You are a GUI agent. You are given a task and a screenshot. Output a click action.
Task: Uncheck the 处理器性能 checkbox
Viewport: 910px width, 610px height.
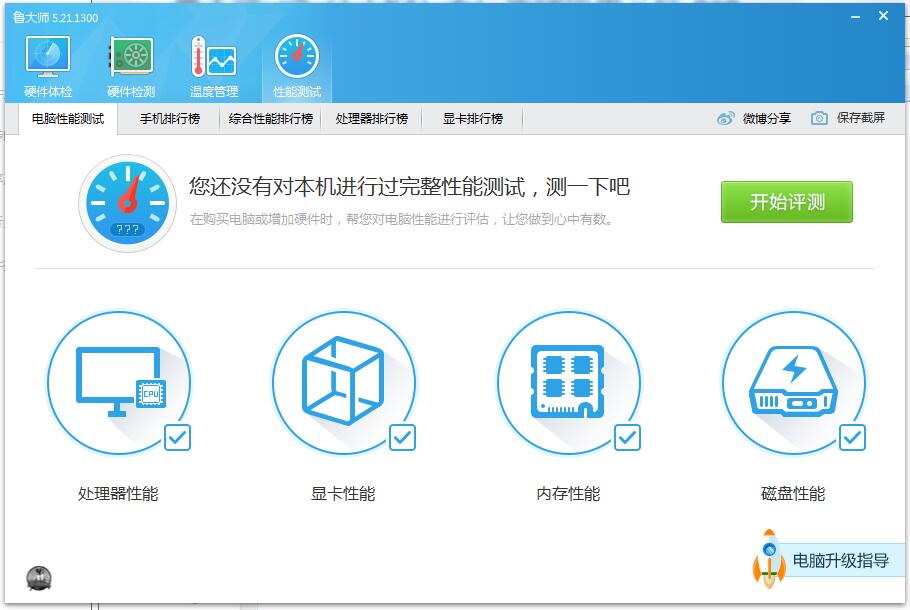click(178, 438)
